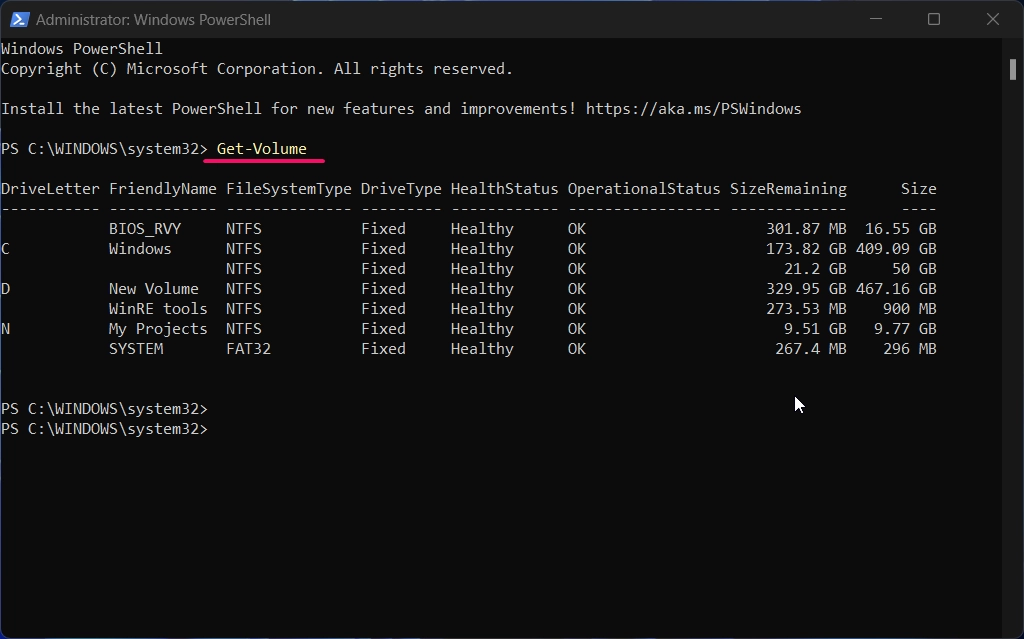The image size is (1024, 639).
Task: Click 301.87 MB size remaining value
Action: pos(806,229)
